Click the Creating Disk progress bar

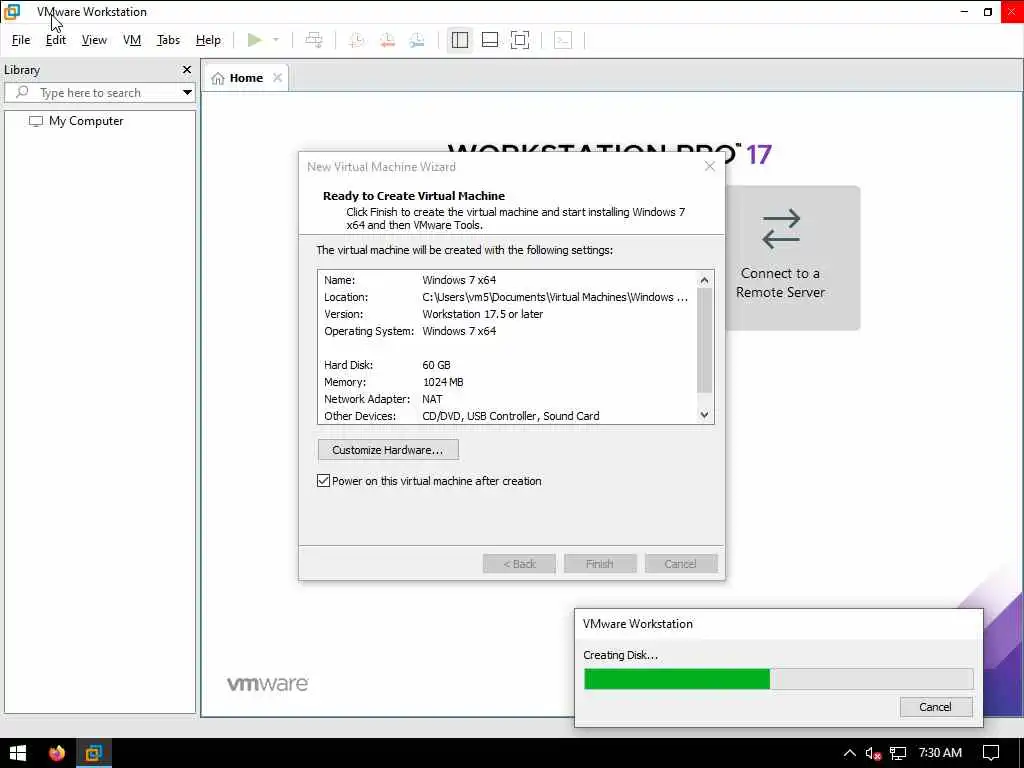pos(778,679)
